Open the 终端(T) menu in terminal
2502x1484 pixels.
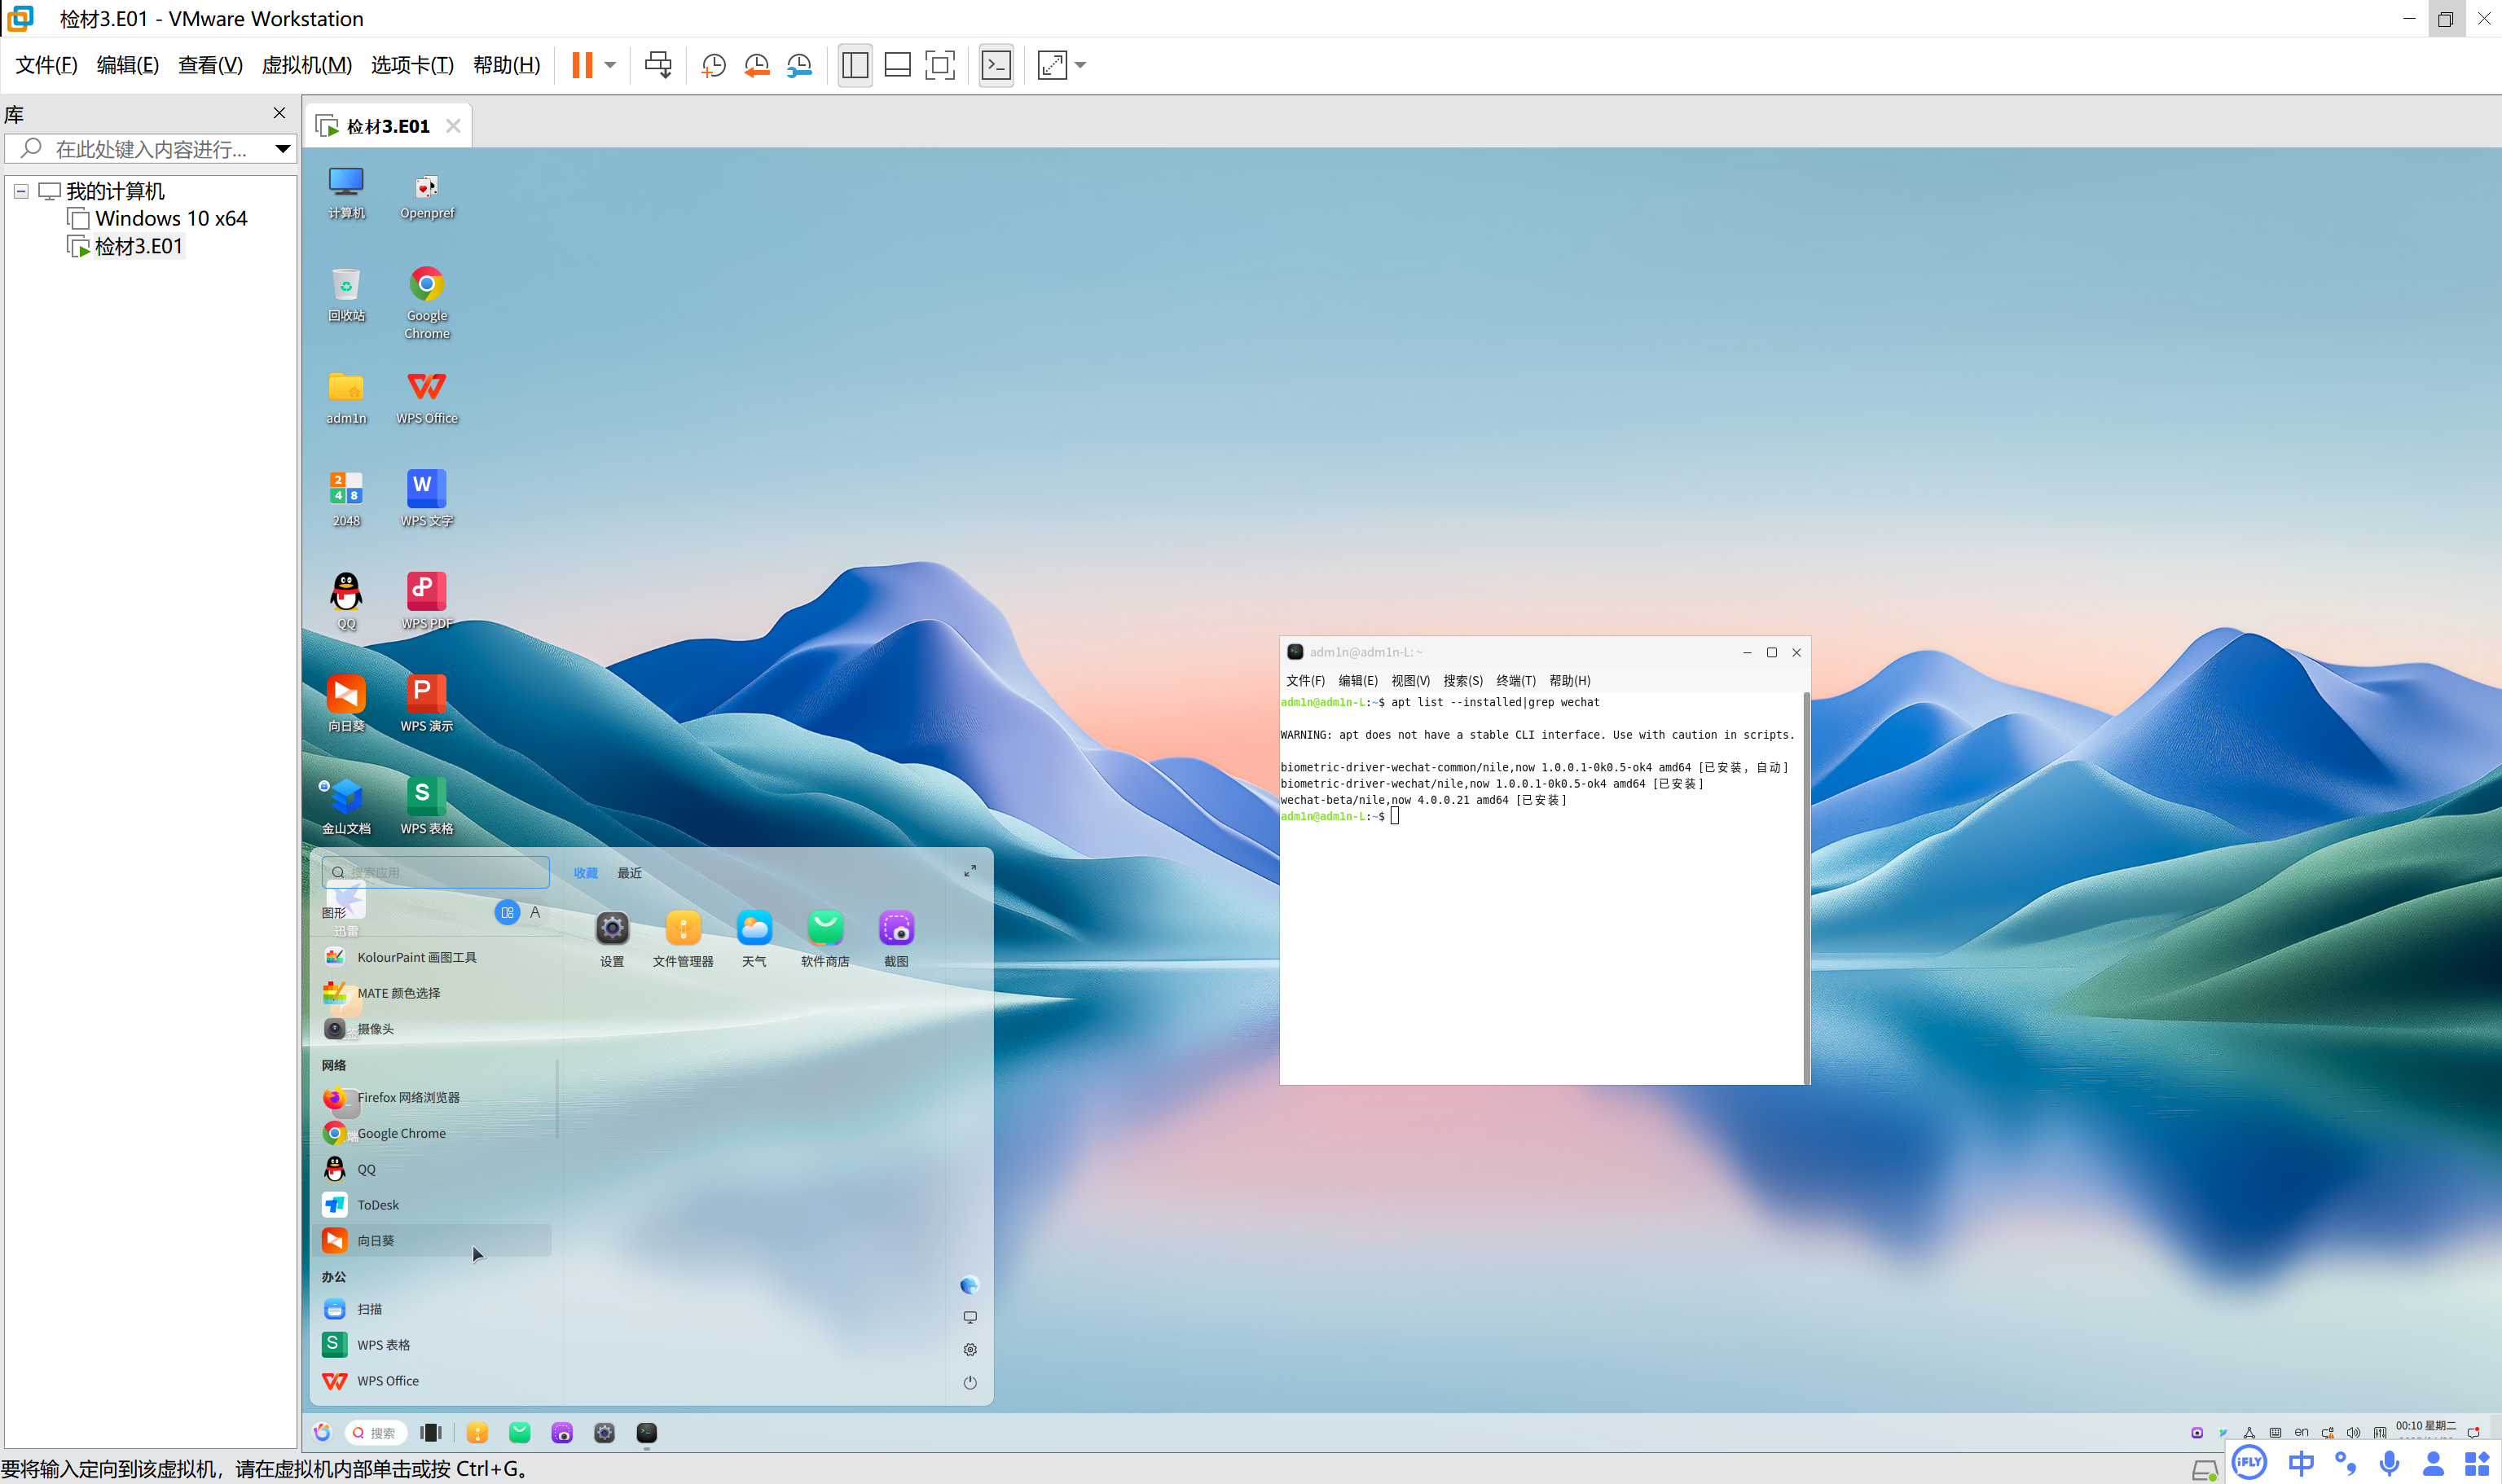(1516, 680)
